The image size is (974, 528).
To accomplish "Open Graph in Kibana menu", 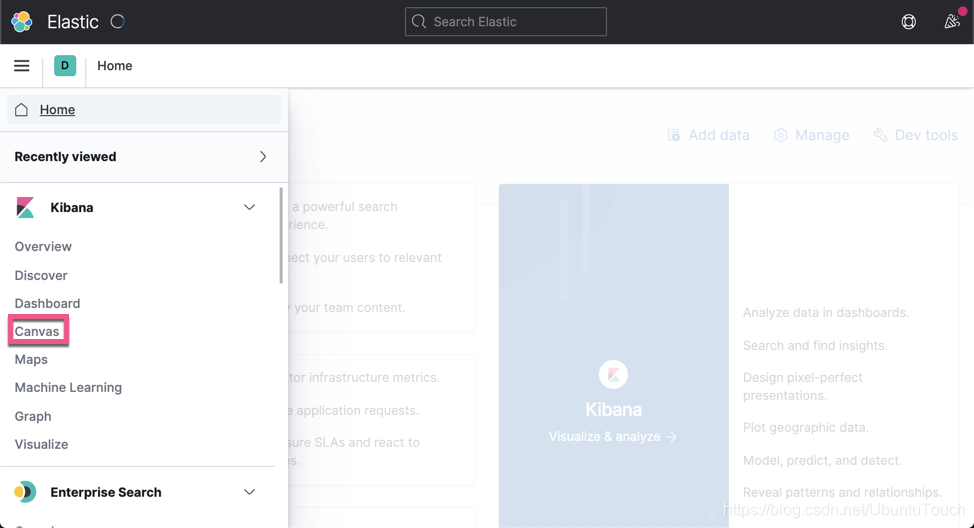I will pyautogui.click(x=33, y=416).
